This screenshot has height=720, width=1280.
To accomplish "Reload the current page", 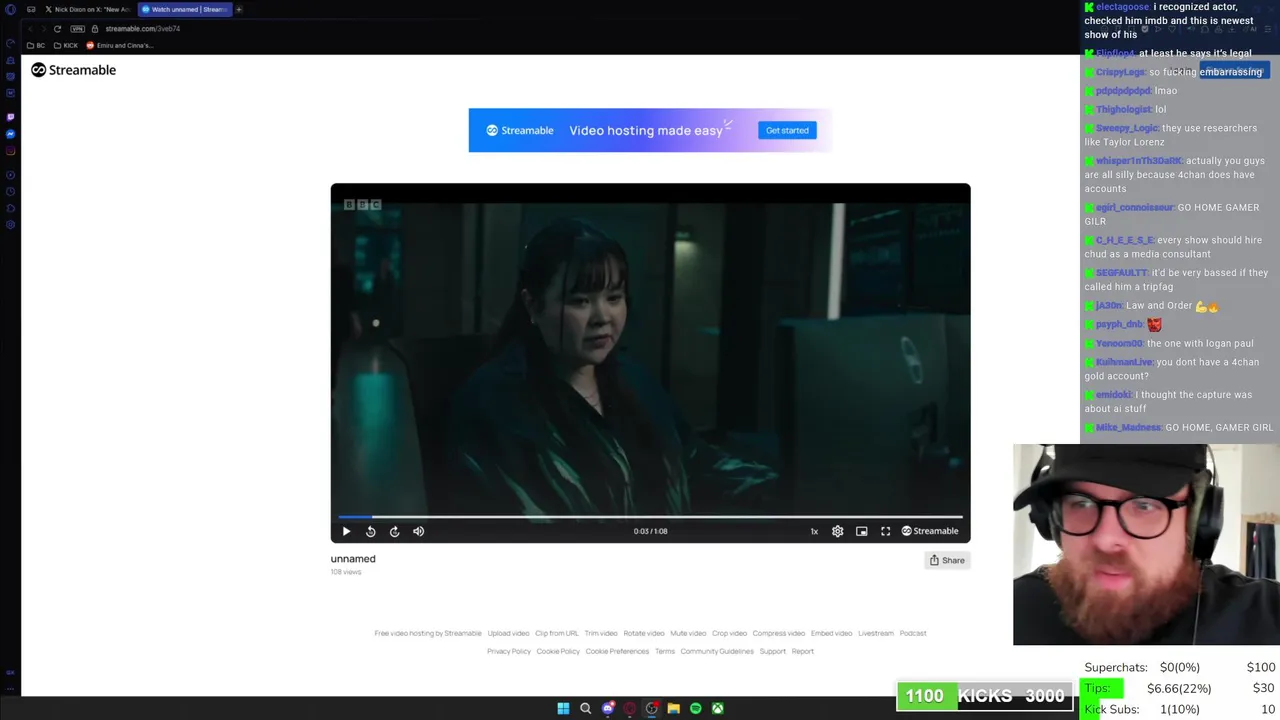I will (x=57, y=29).
